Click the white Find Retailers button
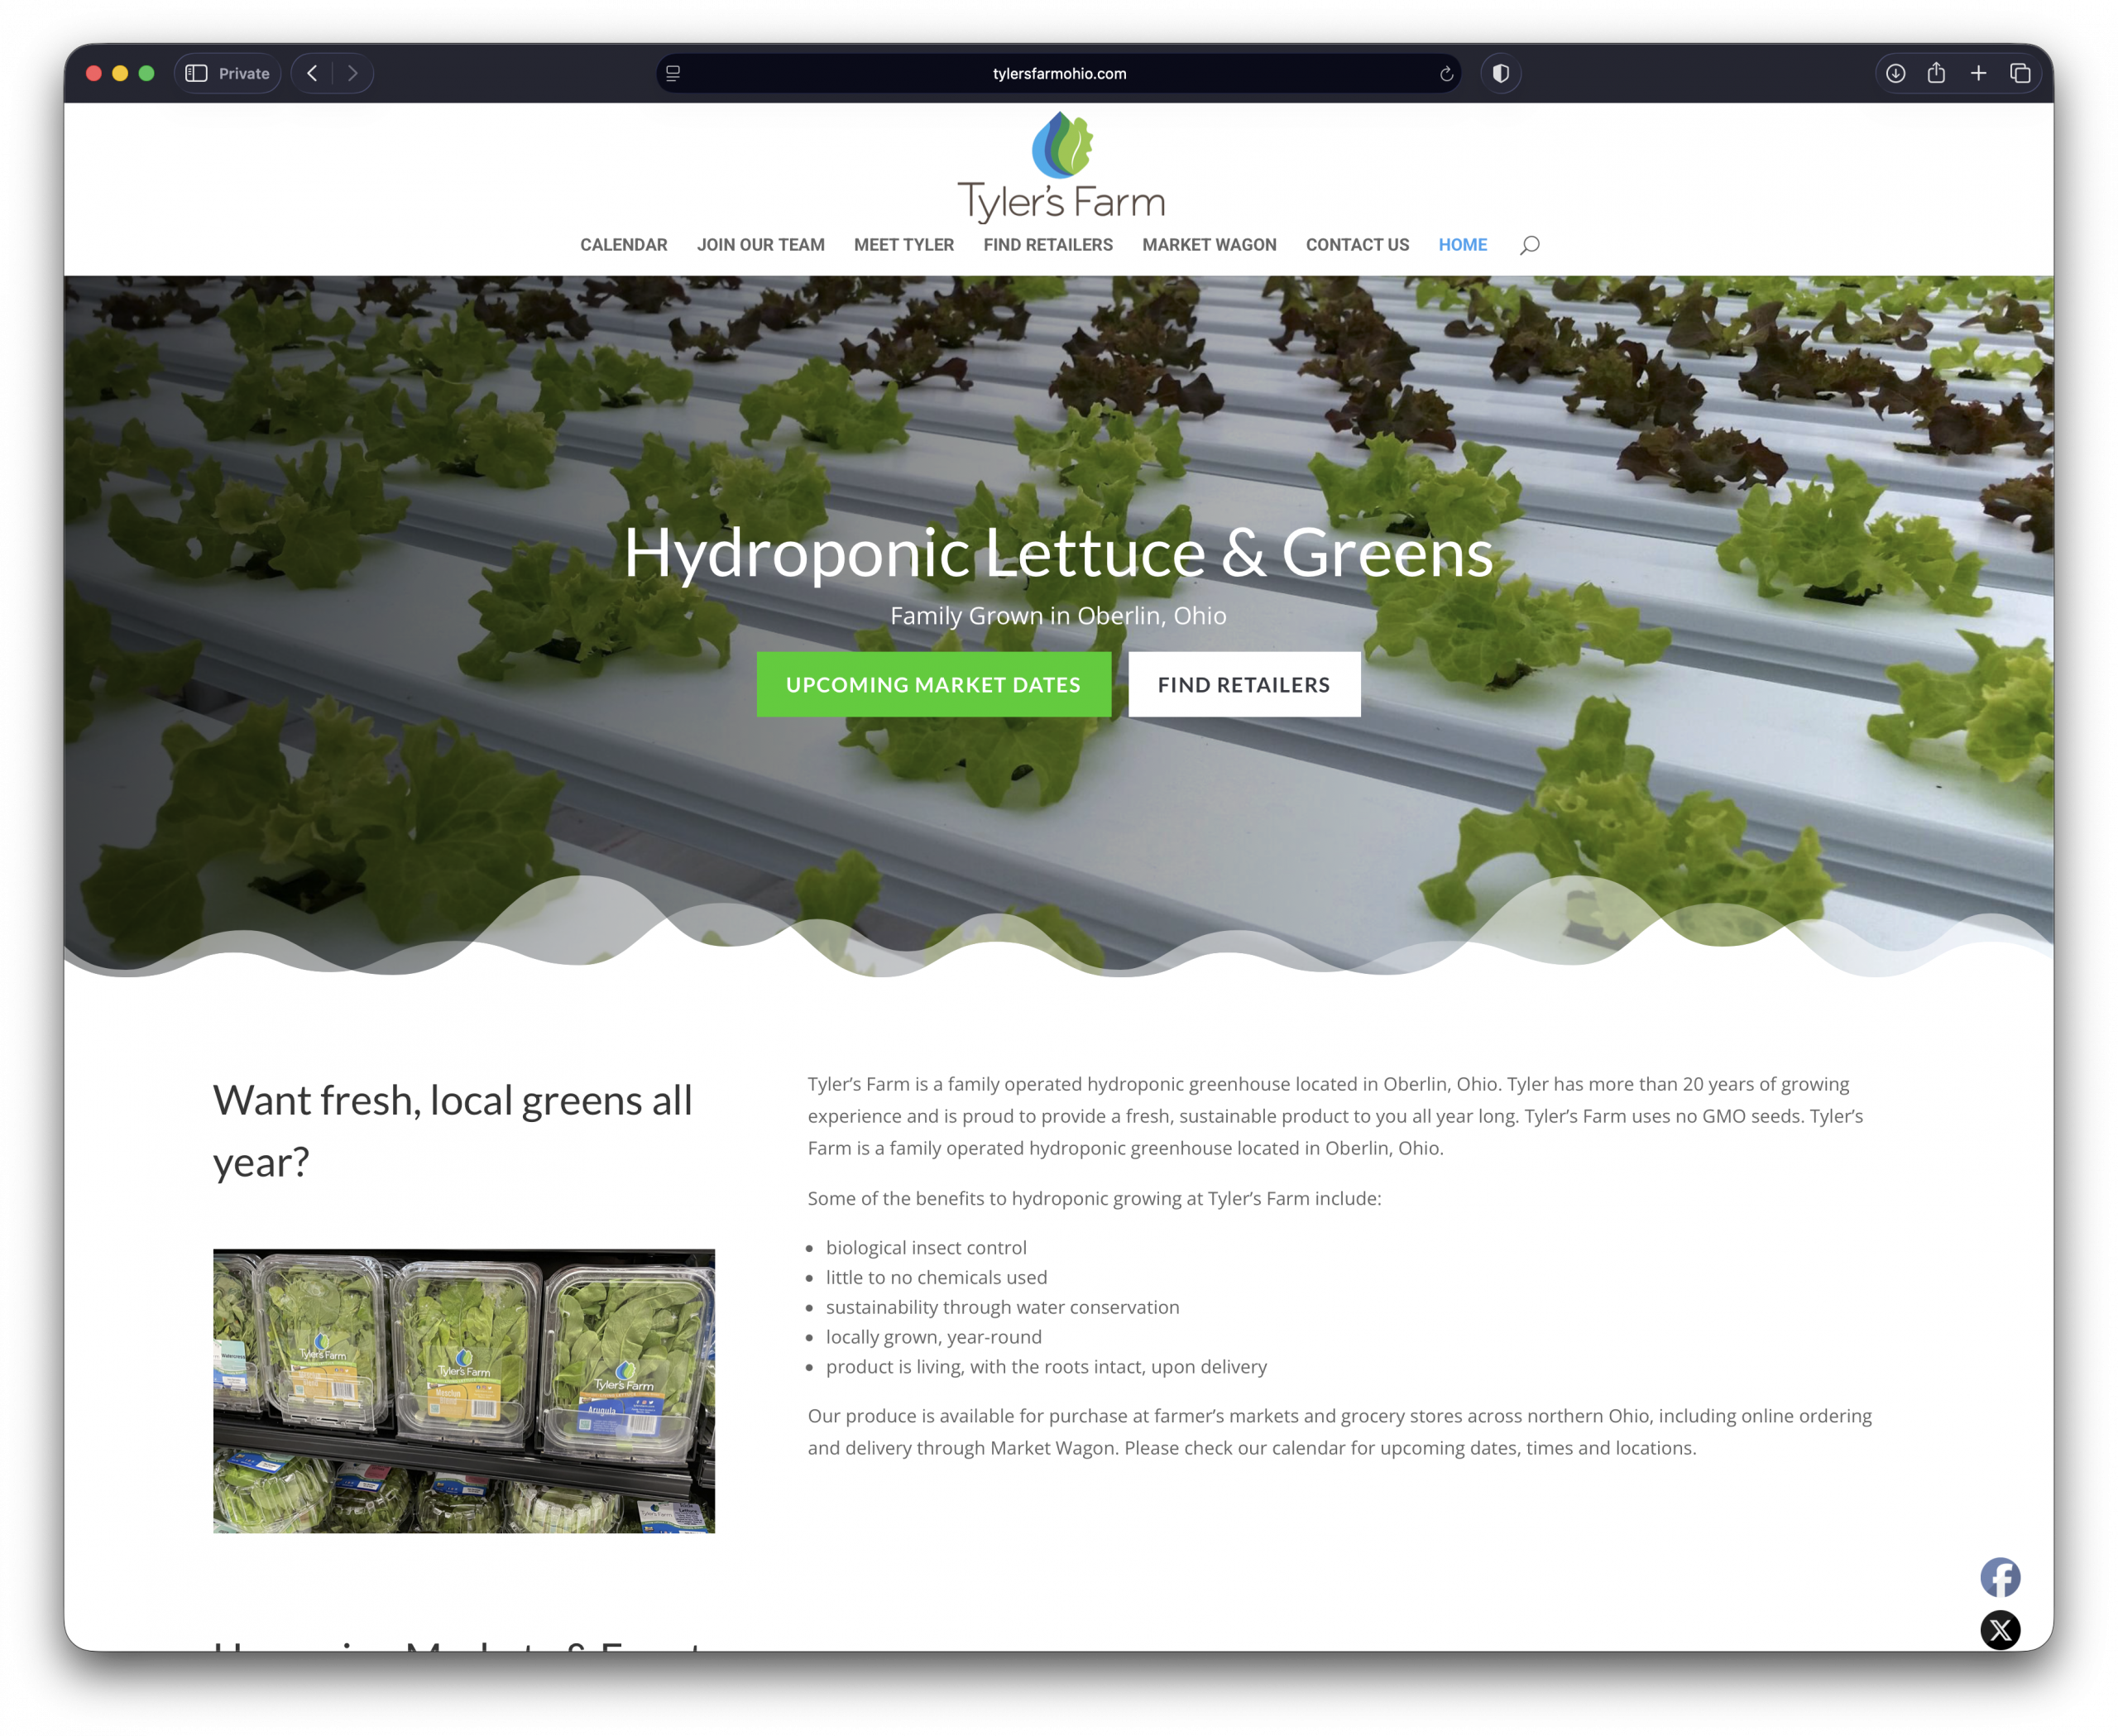The height and width of the screenshot is (1736, 2118). coord(1244,684)
